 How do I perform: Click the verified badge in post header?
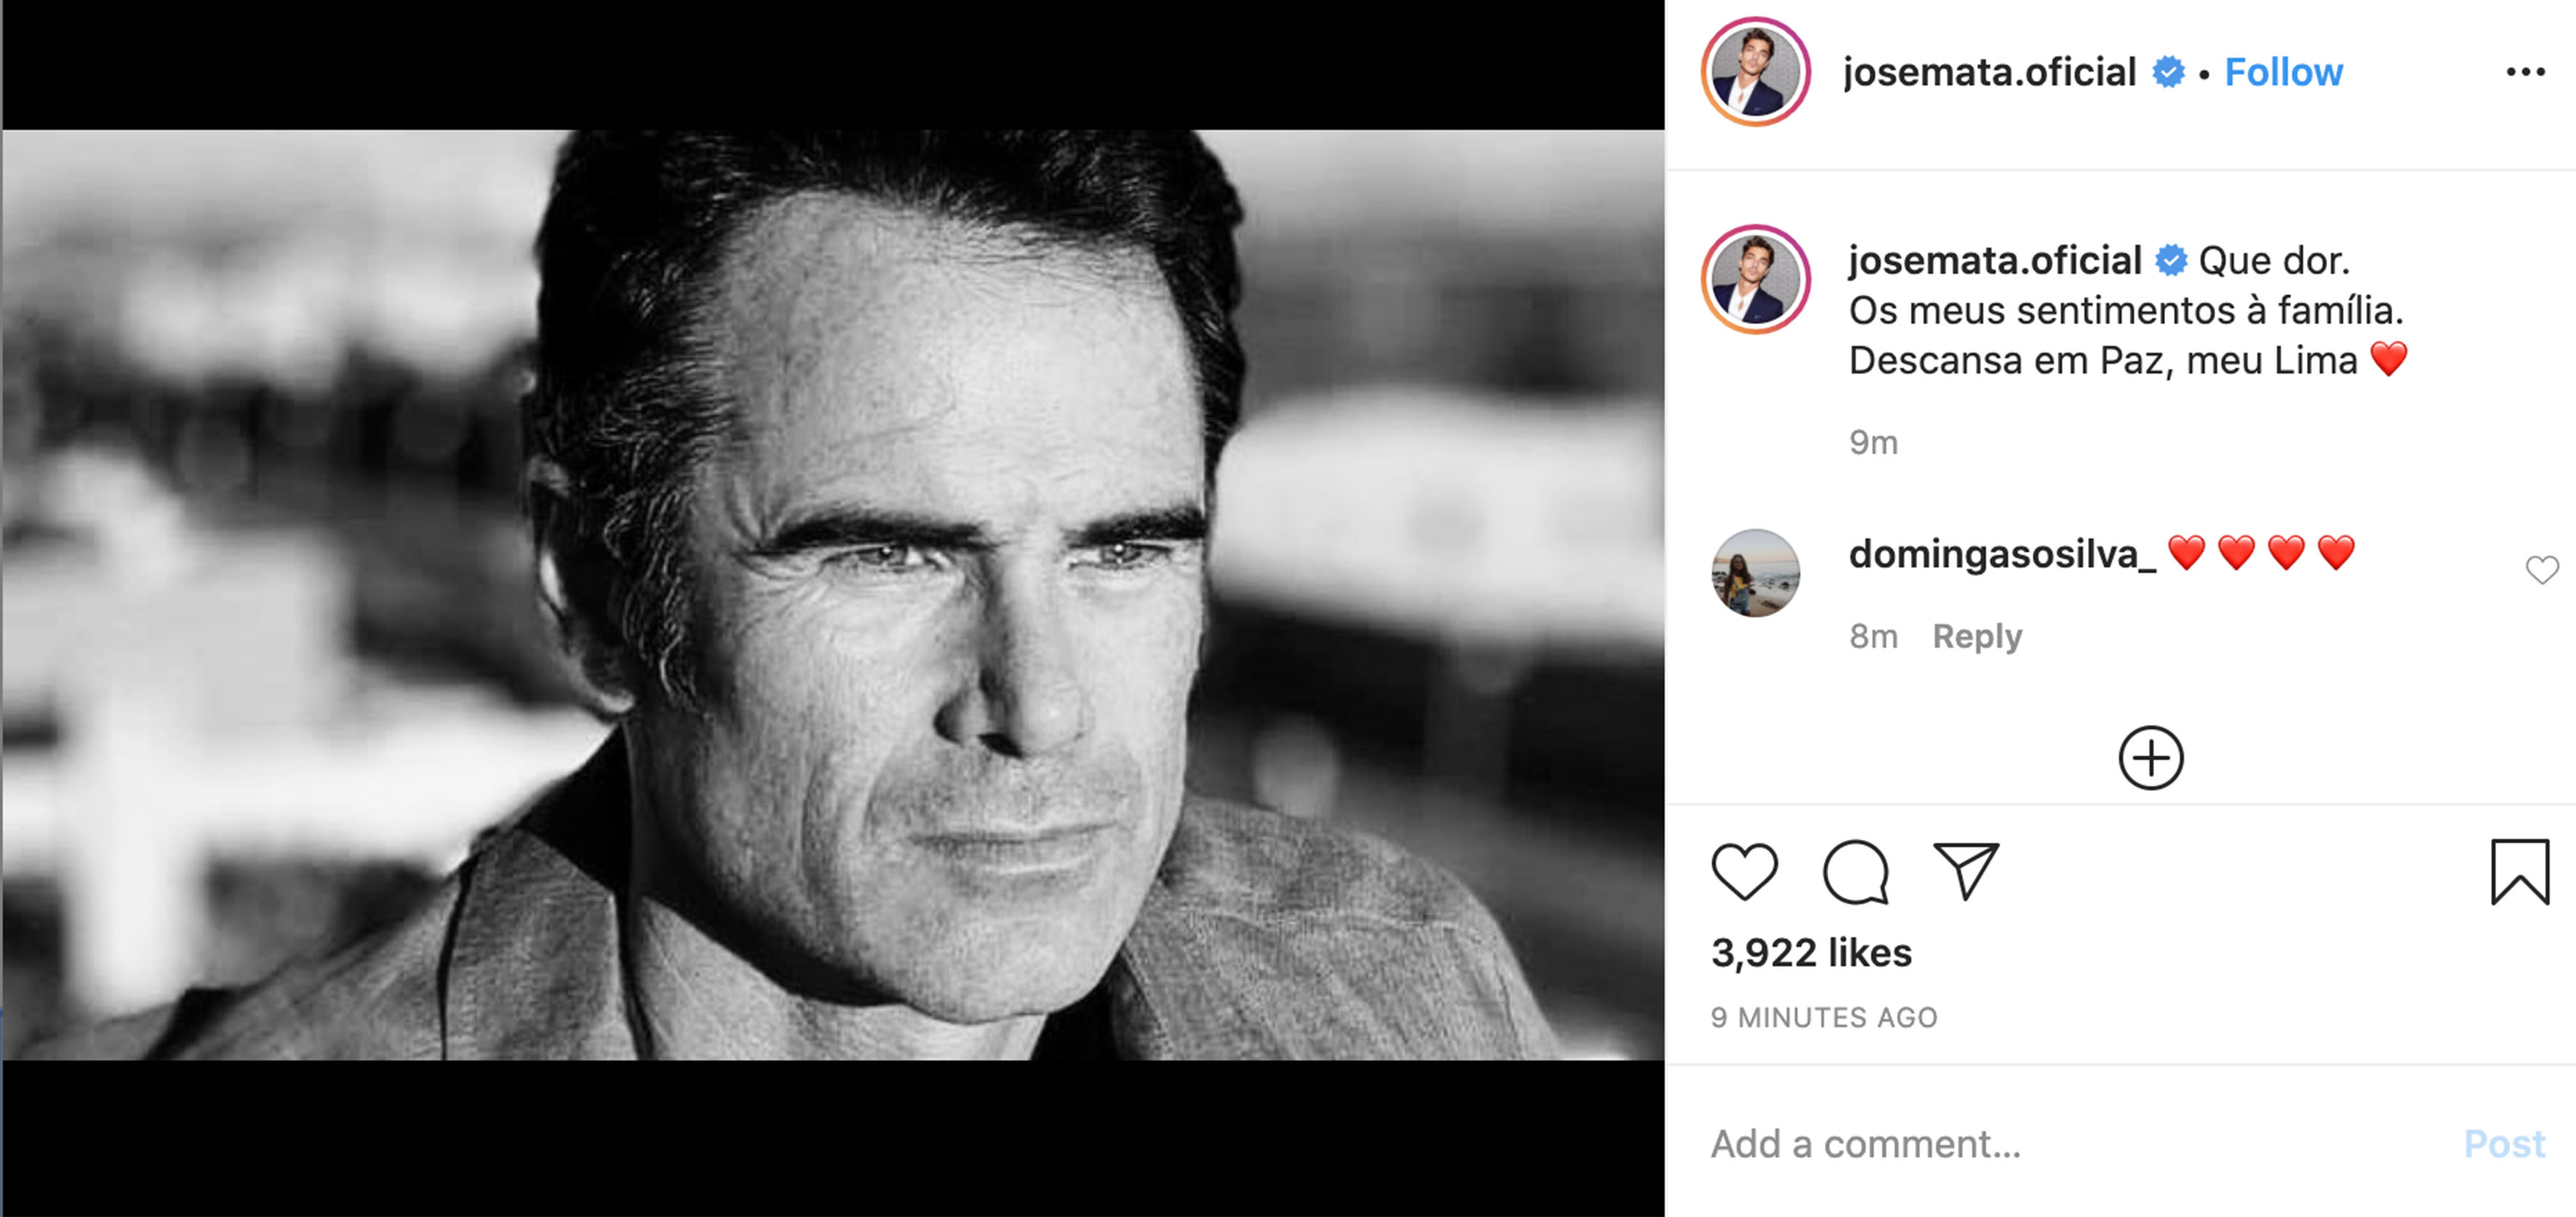click(x=2168, y=72)
